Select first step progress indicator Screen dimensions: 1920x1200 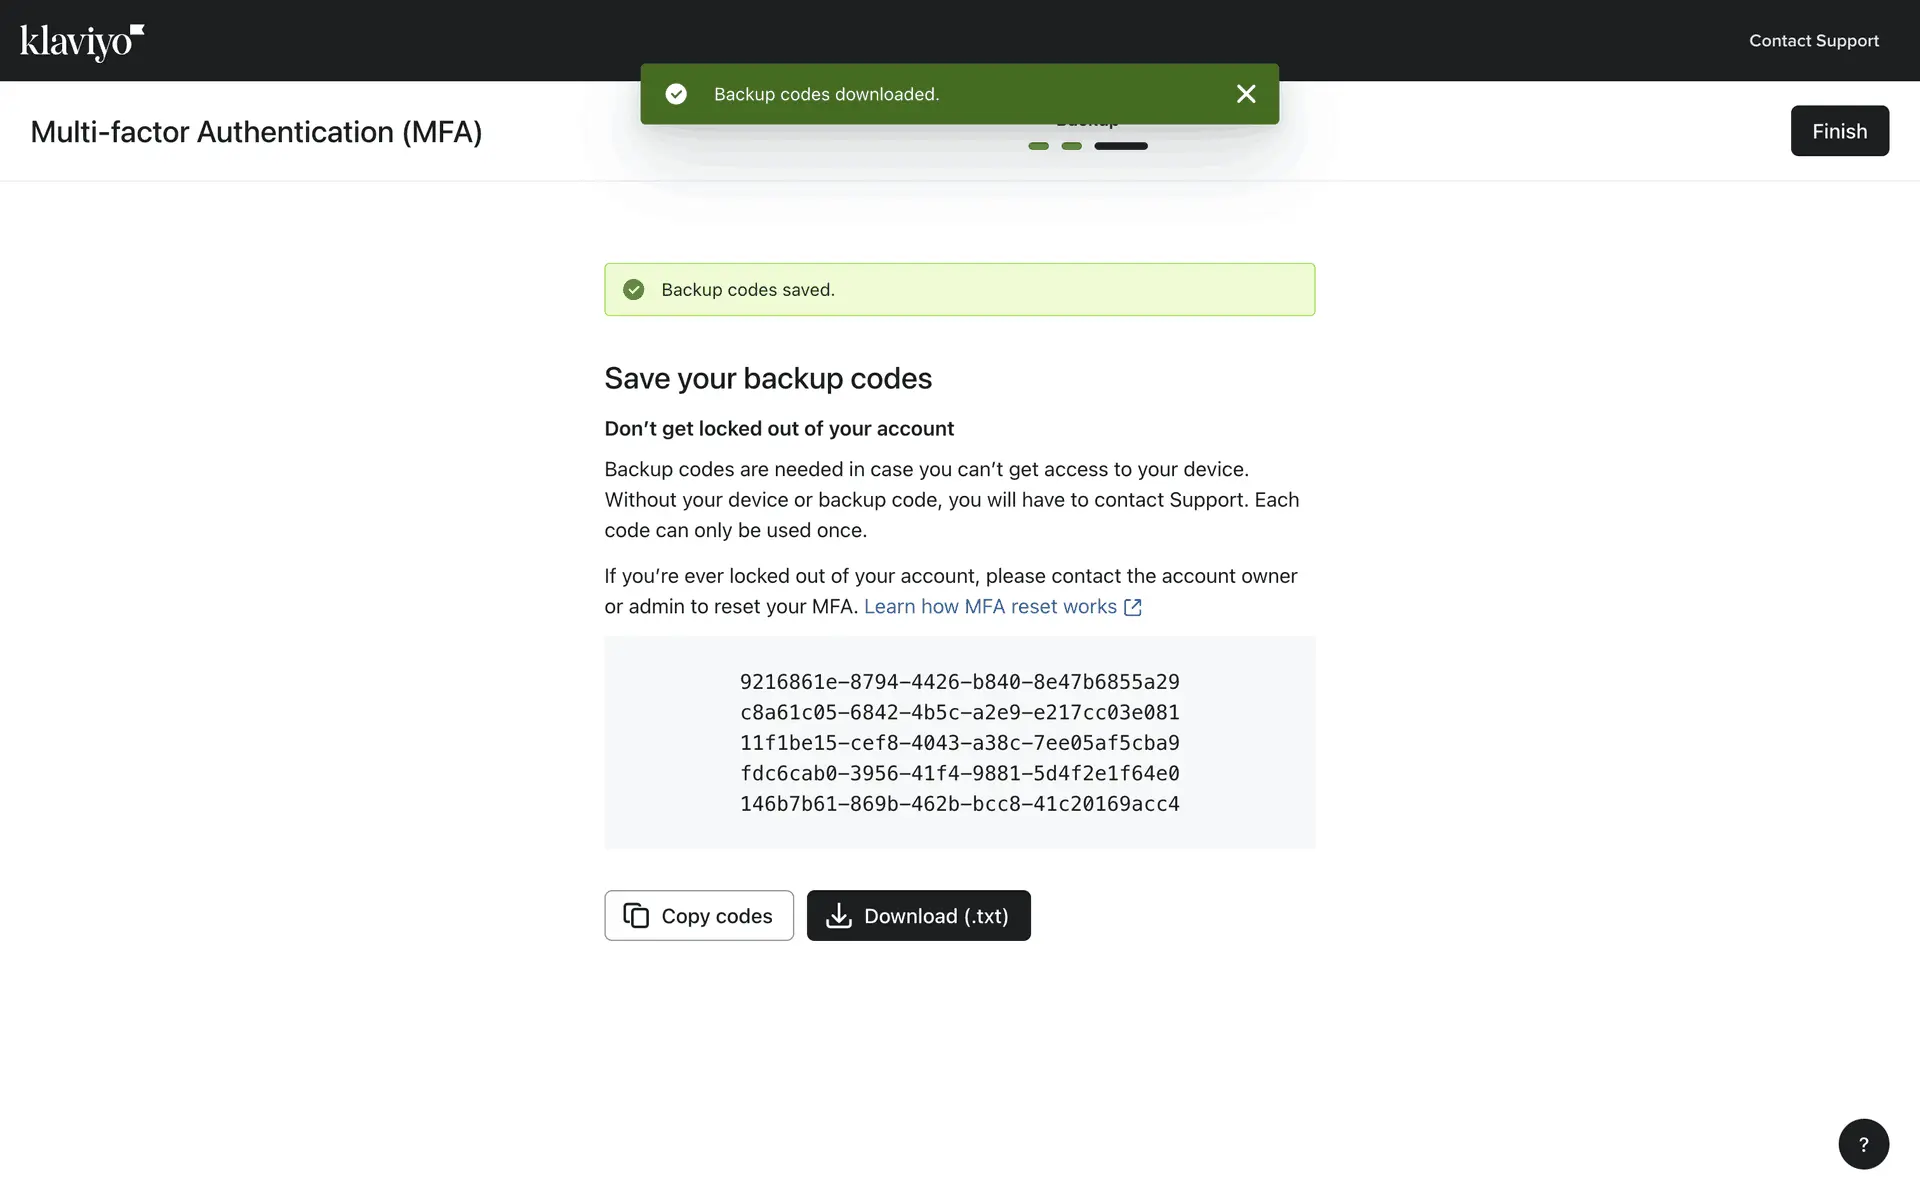1038,146
